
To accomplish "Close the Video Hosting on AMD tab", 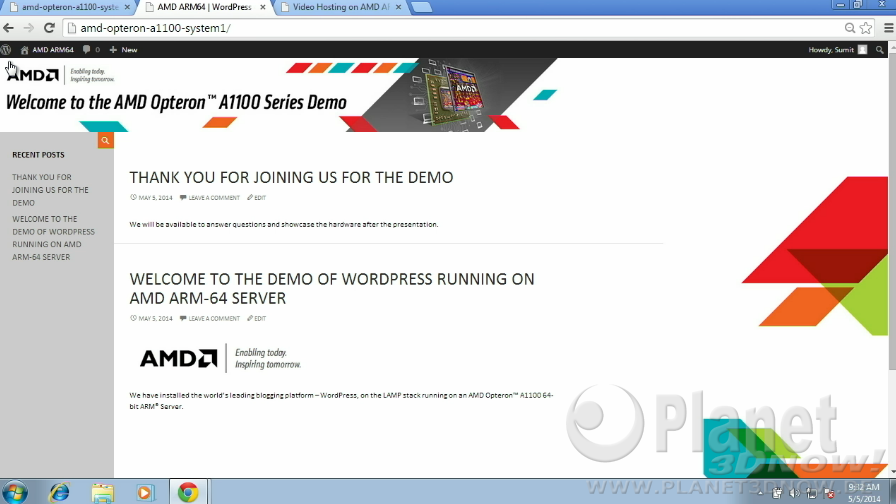I will click(x=398, y=7).
